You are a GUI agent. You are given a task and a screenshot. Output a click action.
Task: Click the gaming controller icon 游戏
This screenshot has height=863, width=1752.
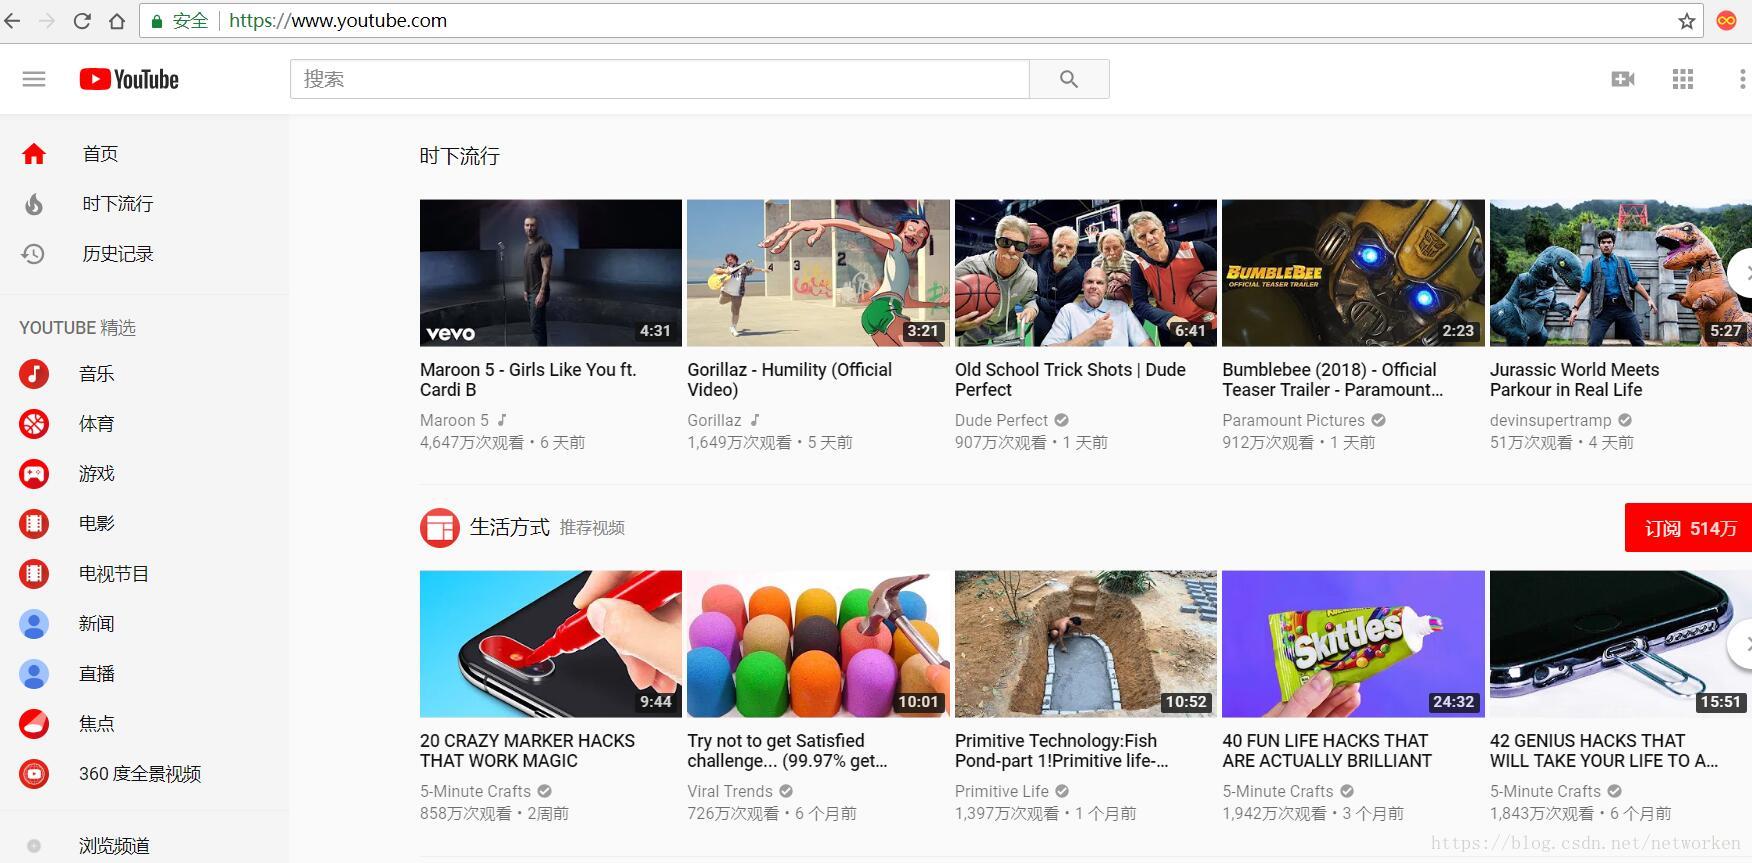(34, 474)
